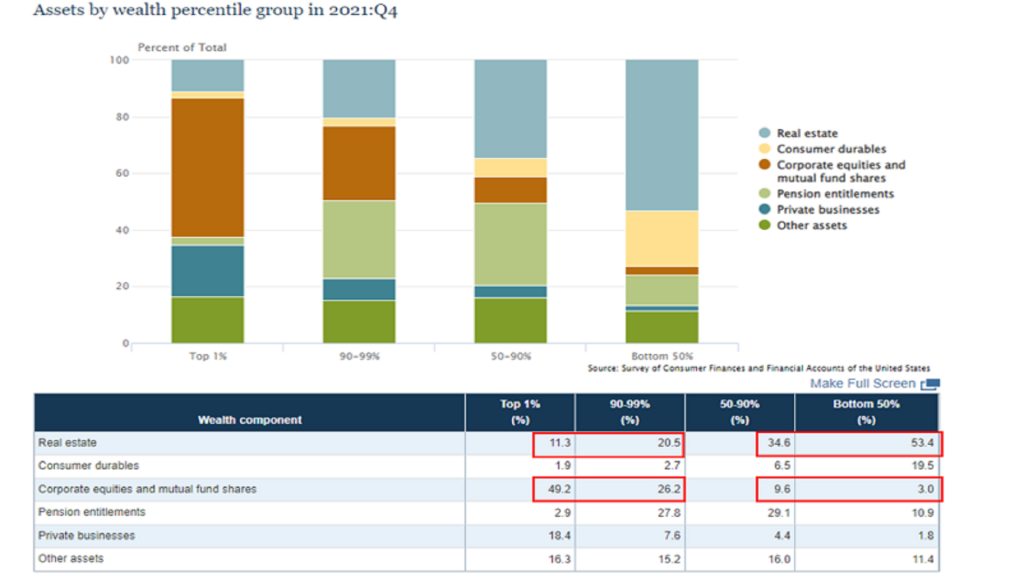Click the pension entitlements segment in 50-90% bar
The width and height of the screenshot is (1024, 576).
[510, 244]
